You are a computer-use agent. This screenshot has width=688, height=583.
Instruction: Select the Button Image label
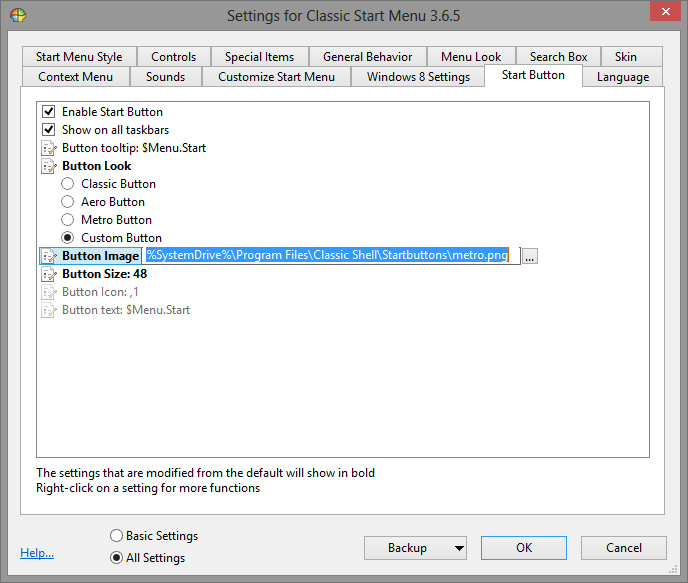tap(100, 256)
